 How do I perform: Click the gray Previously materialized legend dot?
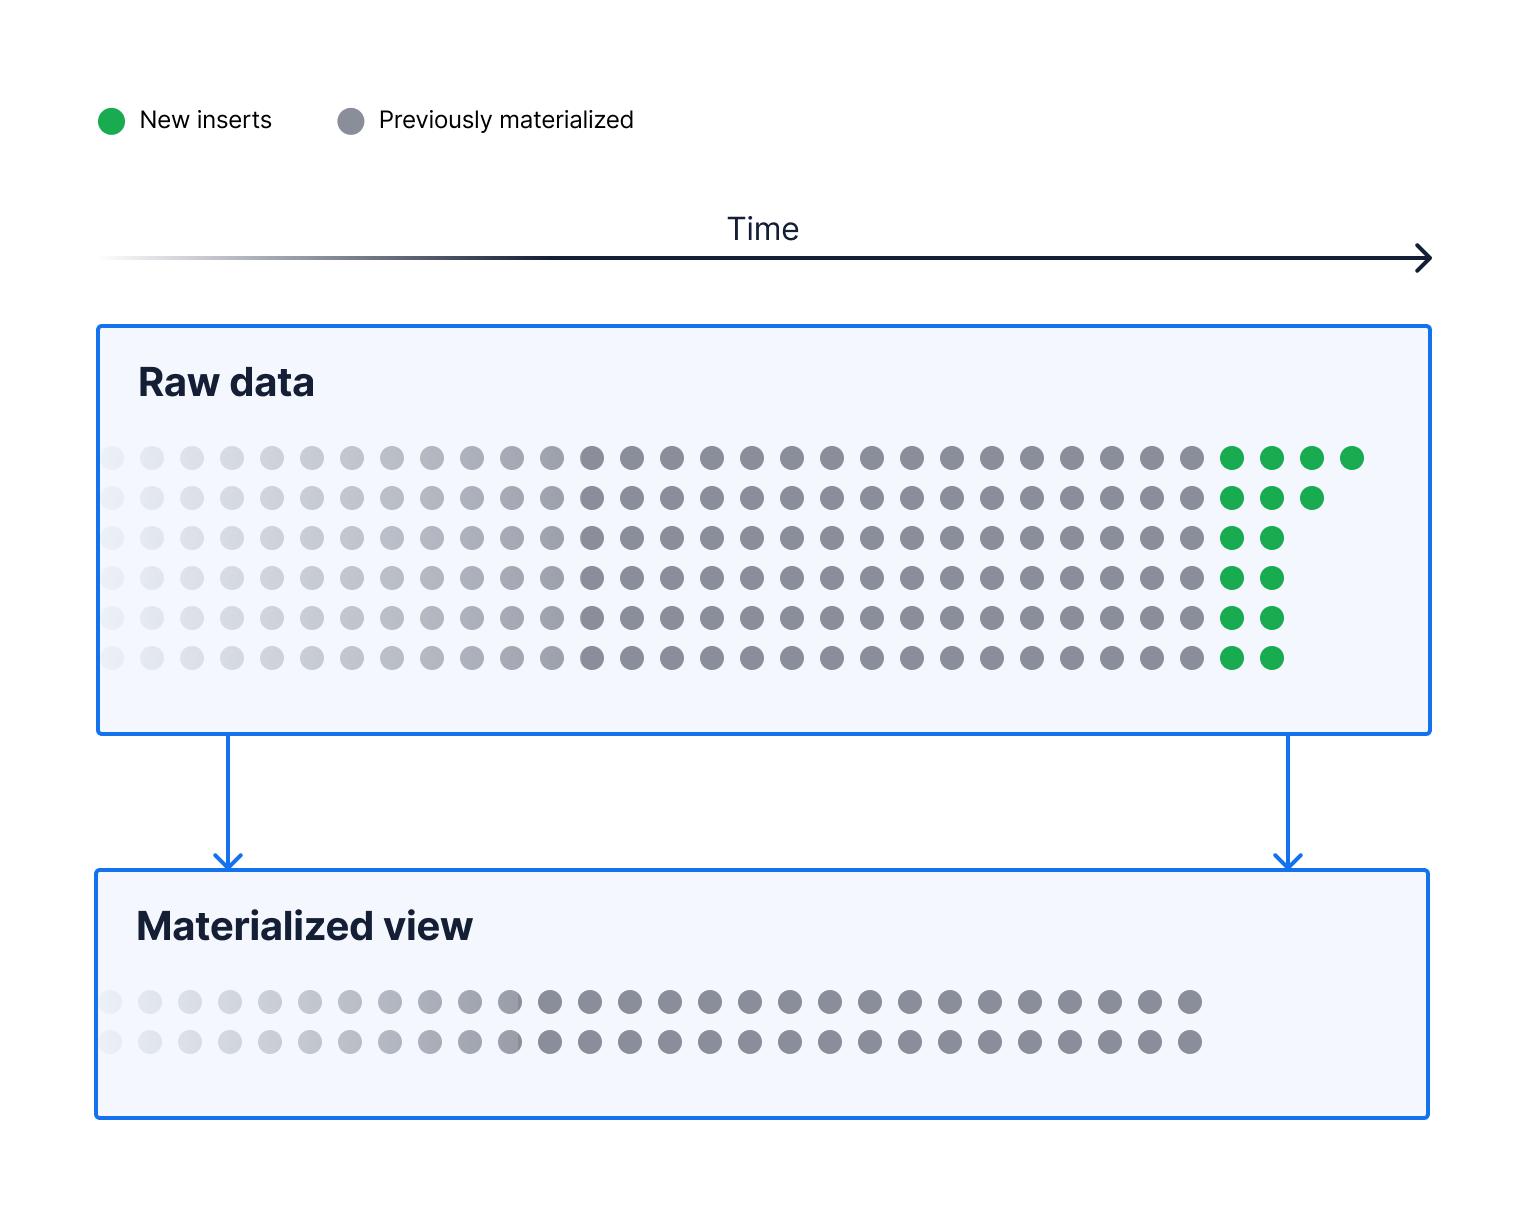pyautogui.click(x=351, y=121)
